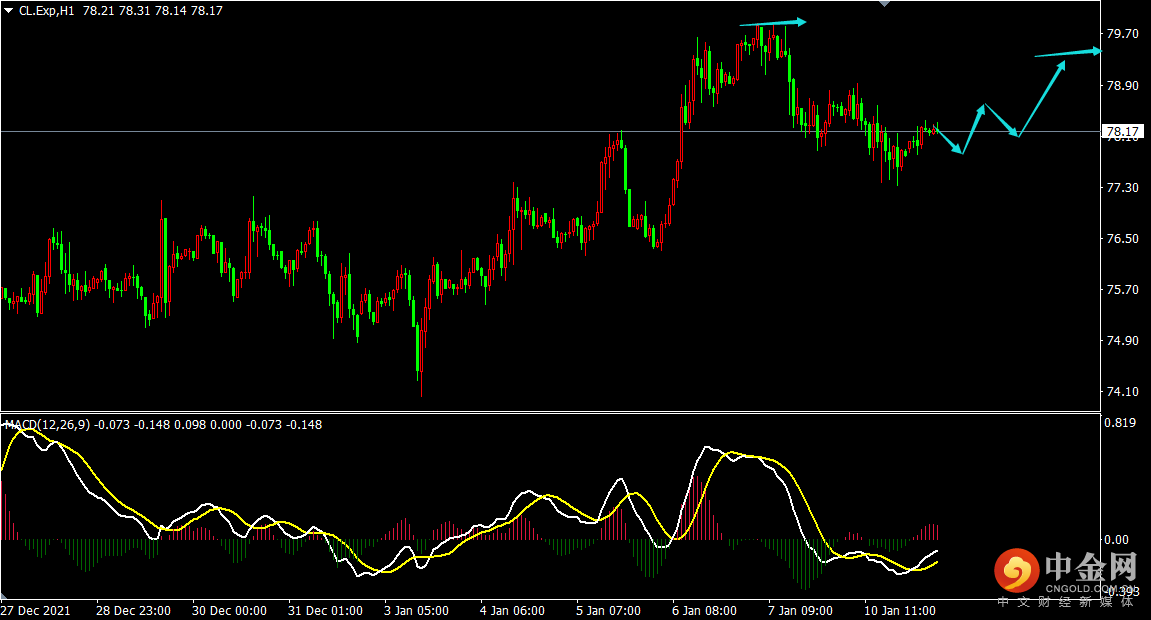The image size is (1151, 620).
Task: Open the chart menu triangle beside CL.Exp,H1
Action: coord(9,10)
